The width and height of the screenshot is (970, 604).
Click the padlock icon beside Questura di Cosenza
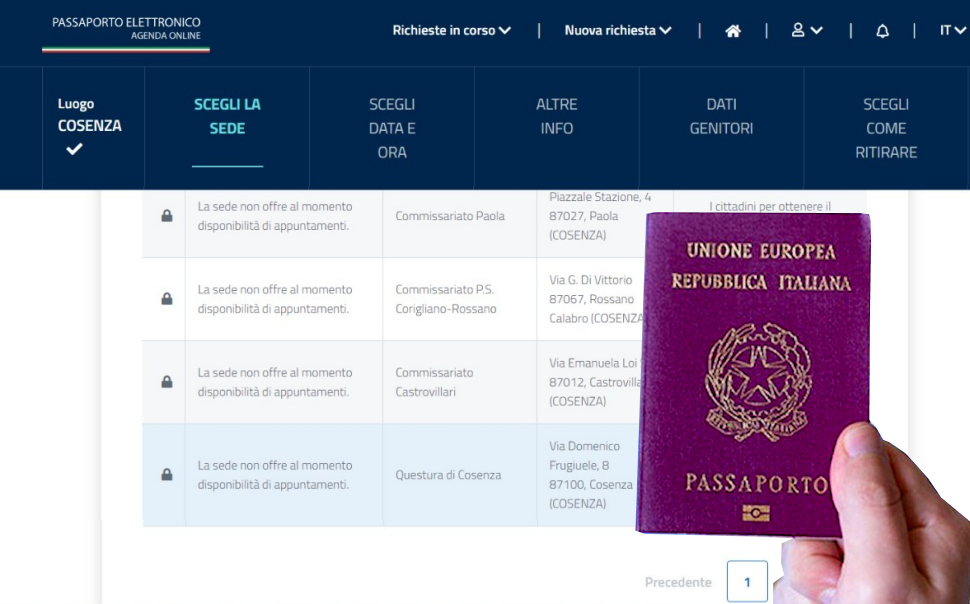165,472
